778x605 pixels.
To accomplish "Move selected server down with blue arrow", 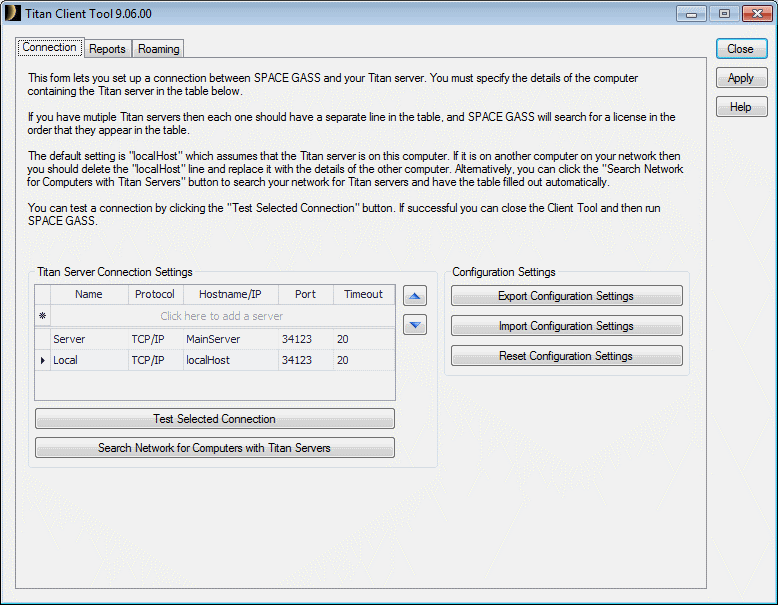I will [415, 325].
